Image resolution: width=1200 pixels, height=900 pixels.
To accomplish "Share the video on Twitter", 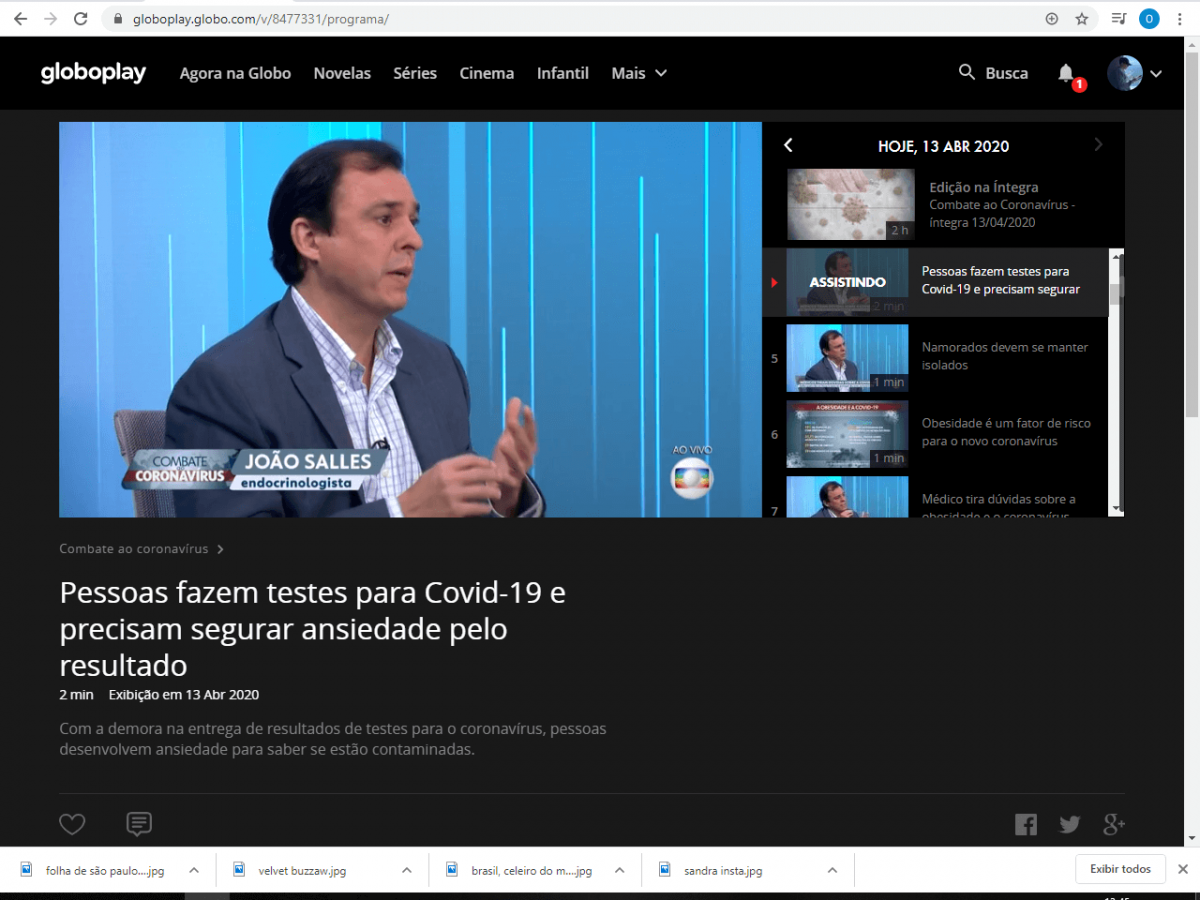I will (x=1070, y=825).
